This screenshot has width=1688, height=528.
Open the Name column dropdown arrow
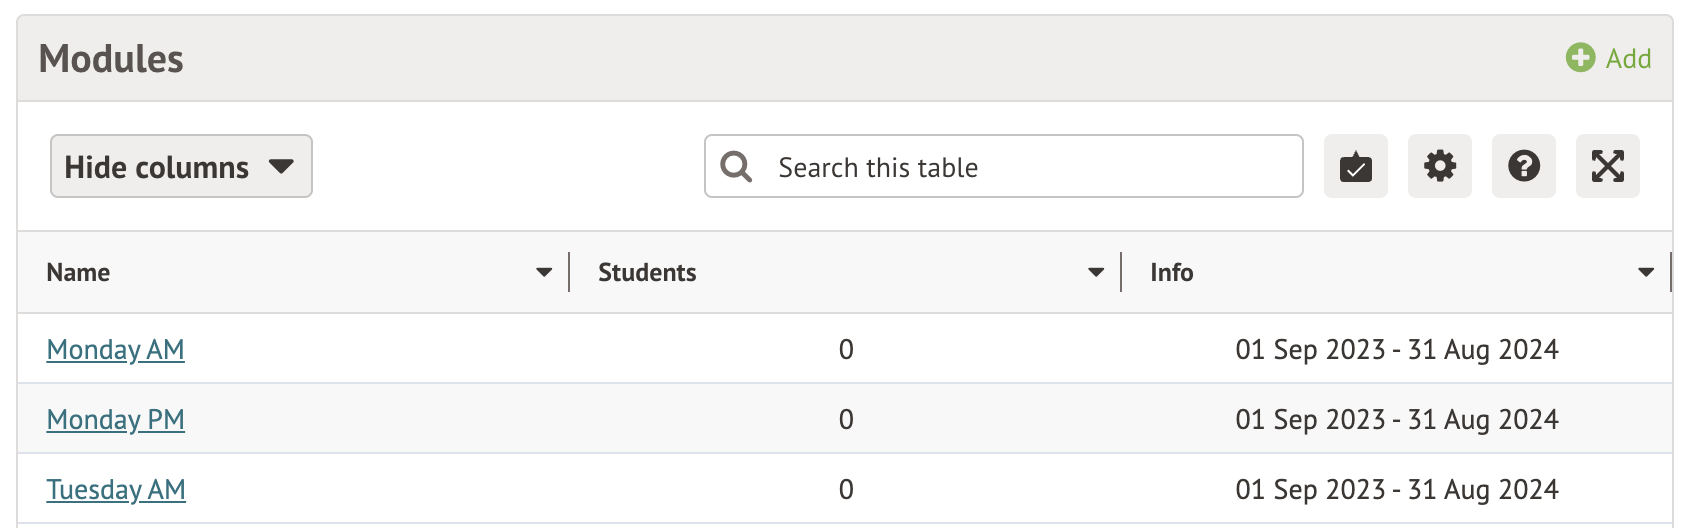(544, 272)
